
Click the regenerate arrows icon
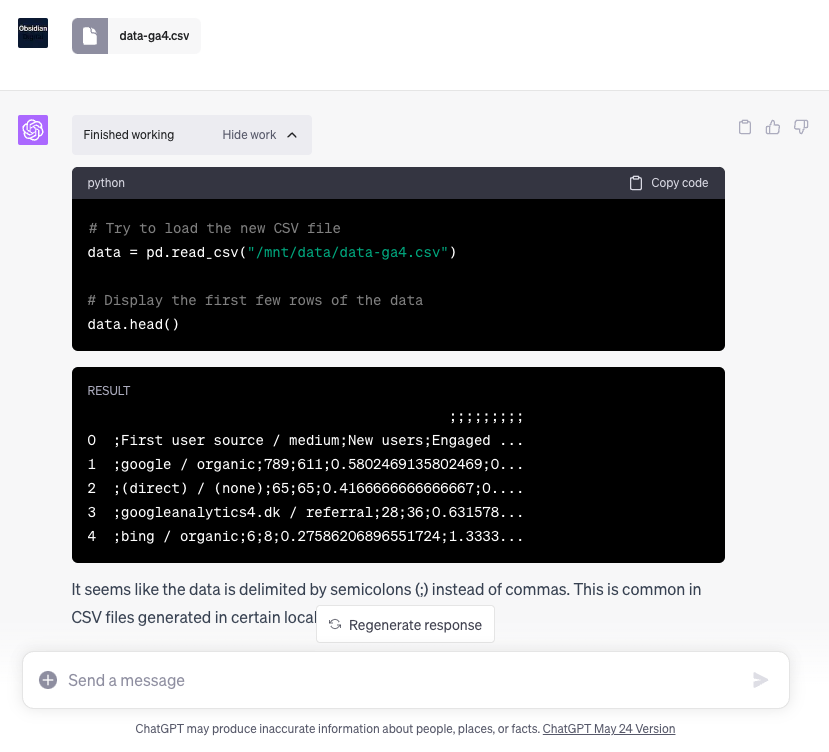pyautogui.click(x=335, y=625)
